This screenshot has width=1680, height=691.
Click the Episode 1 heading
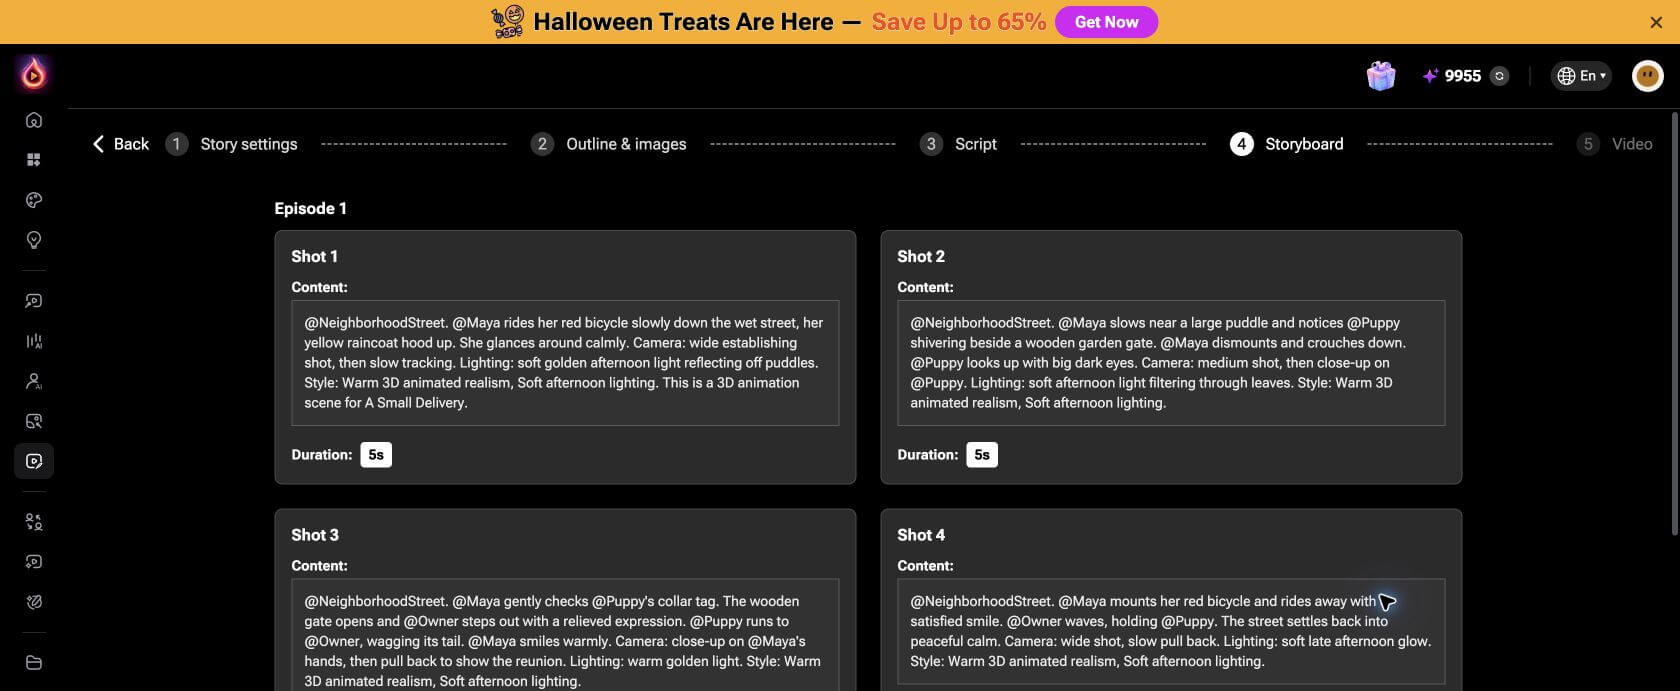(311, 208)
